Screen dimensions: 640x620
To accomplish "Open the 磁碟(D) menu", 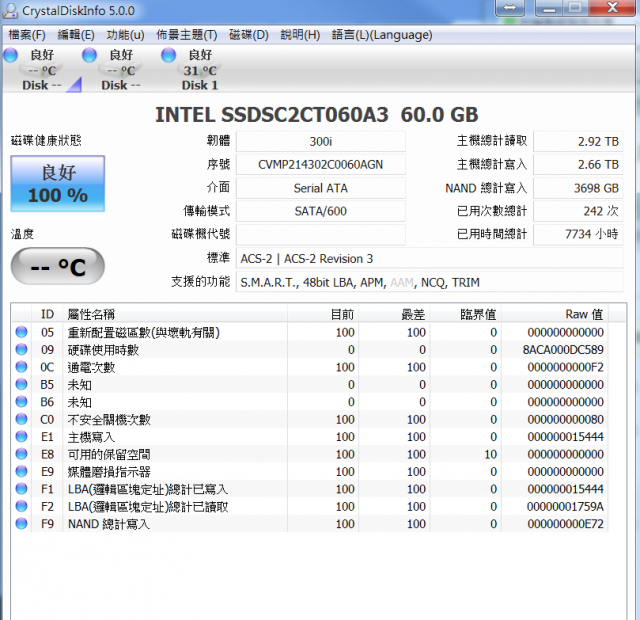I will click(249, 35).
